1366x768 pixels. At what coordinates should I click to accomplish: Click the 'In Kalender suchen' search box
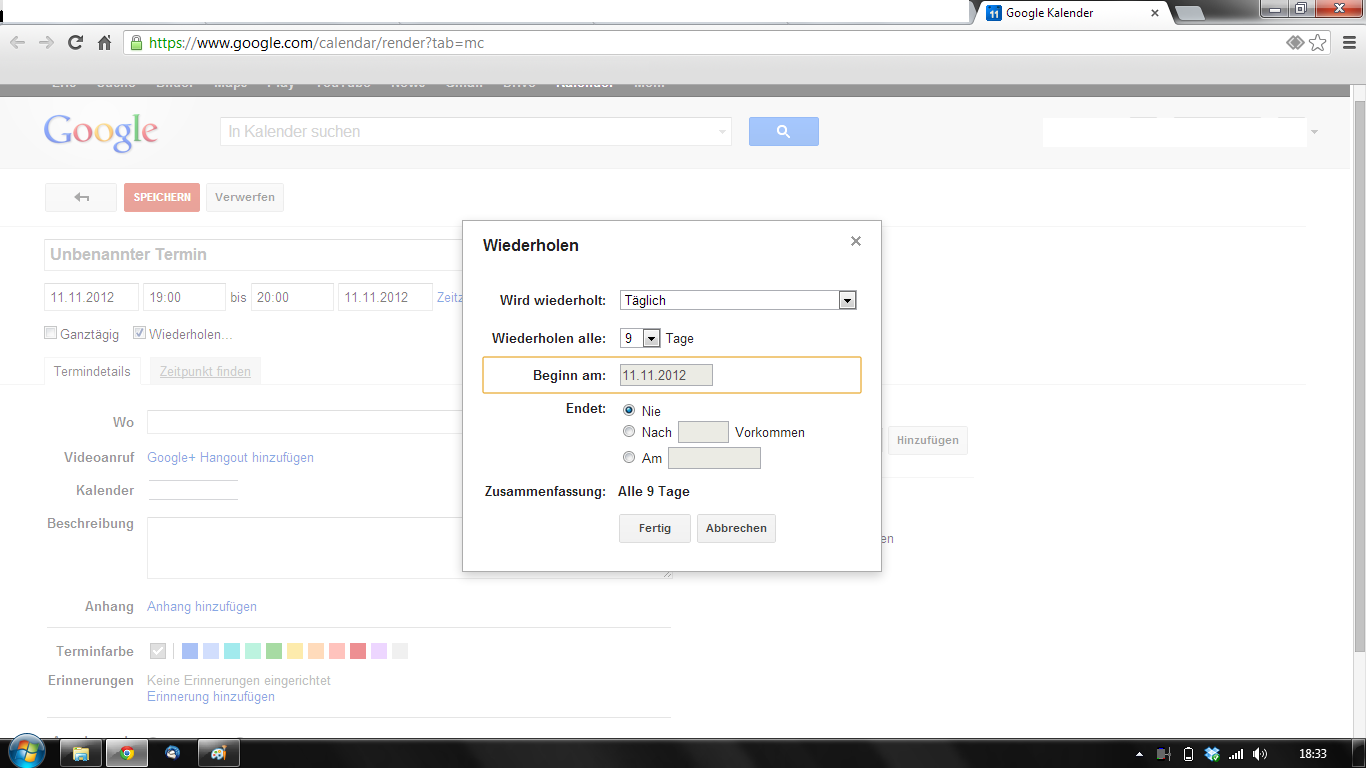click(x=468, y=131)
